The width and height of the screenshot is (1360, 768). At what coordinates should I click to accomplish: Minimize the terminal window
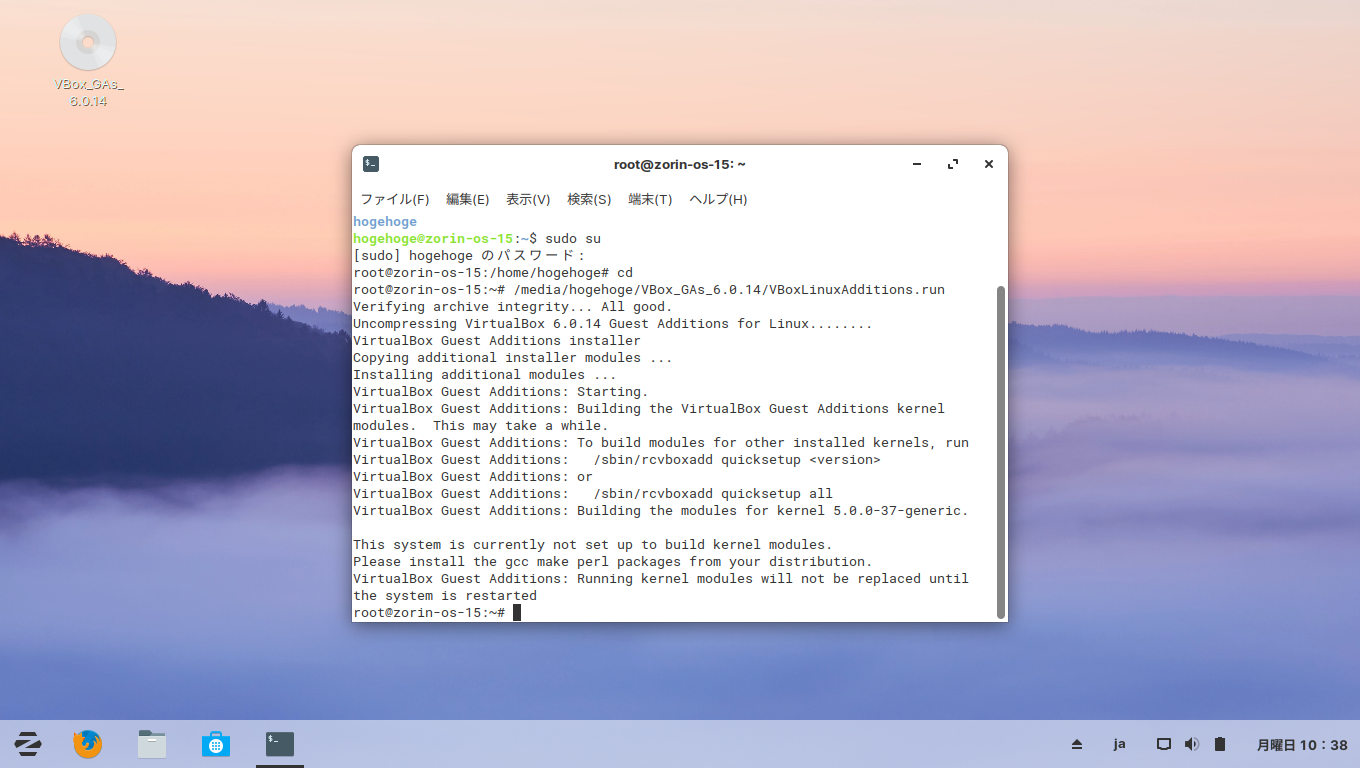click(917, 164)
